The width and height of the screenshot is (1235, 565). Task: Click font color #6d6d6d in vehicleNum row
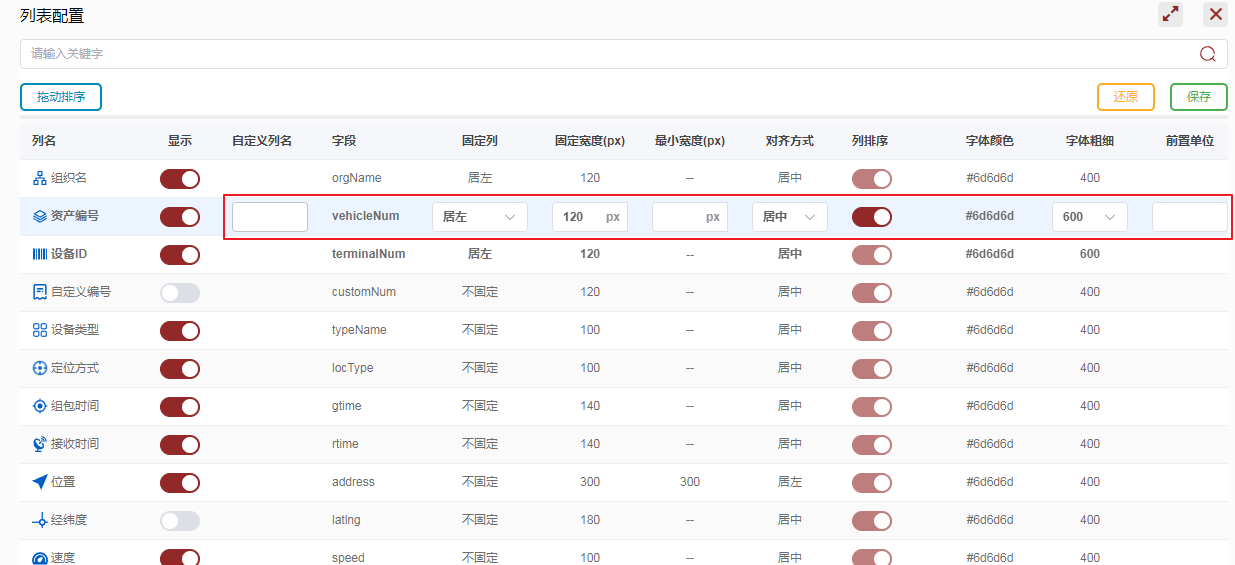point(990,216)
